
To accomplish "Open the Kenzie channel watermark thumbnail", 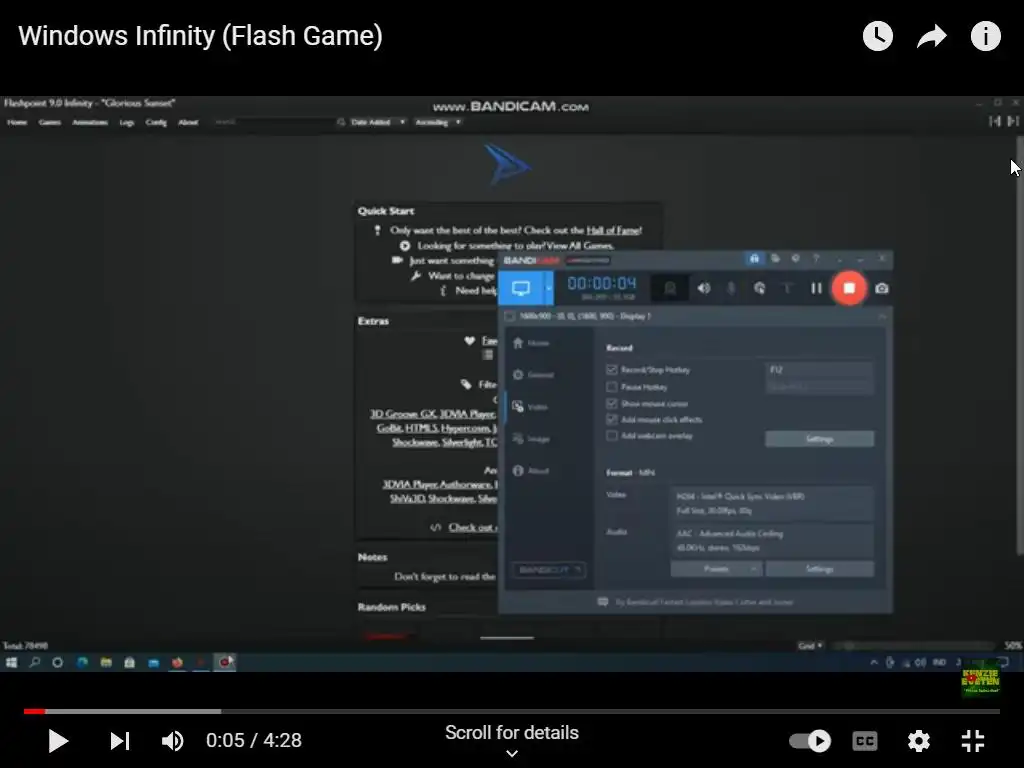I will [x=980, y=680].
